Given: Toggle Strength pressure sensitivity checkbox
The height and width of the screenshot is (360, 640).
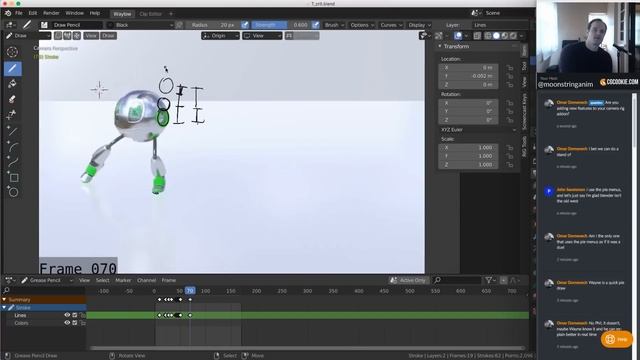Looking at the screenshot, I should tap(316, 25).
